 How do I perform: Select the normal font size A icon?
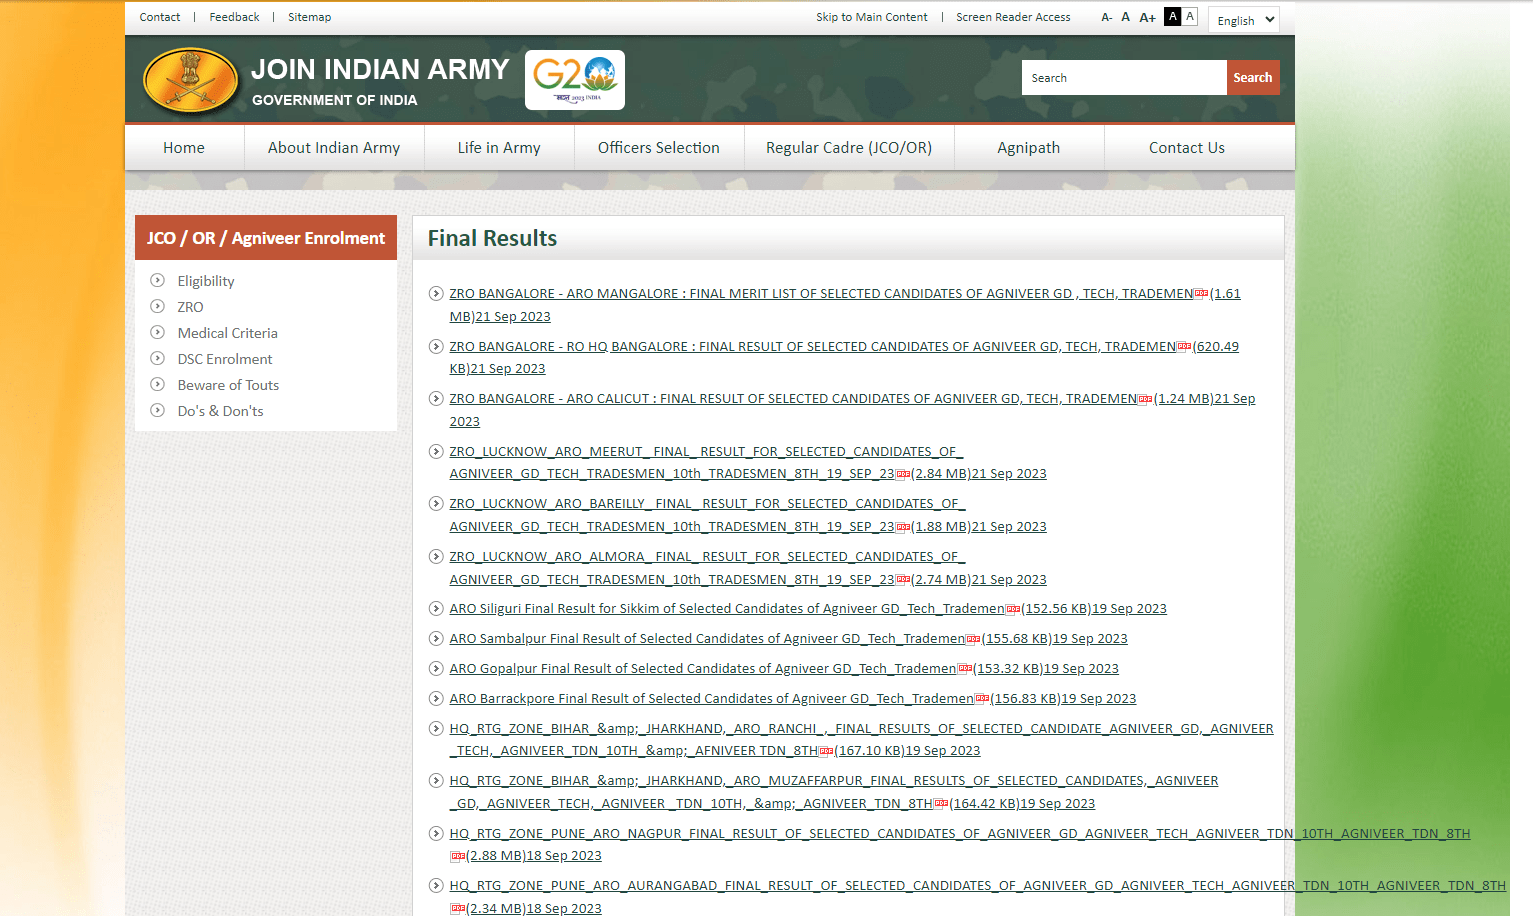pyautogui.click(x=1126, y=17)
